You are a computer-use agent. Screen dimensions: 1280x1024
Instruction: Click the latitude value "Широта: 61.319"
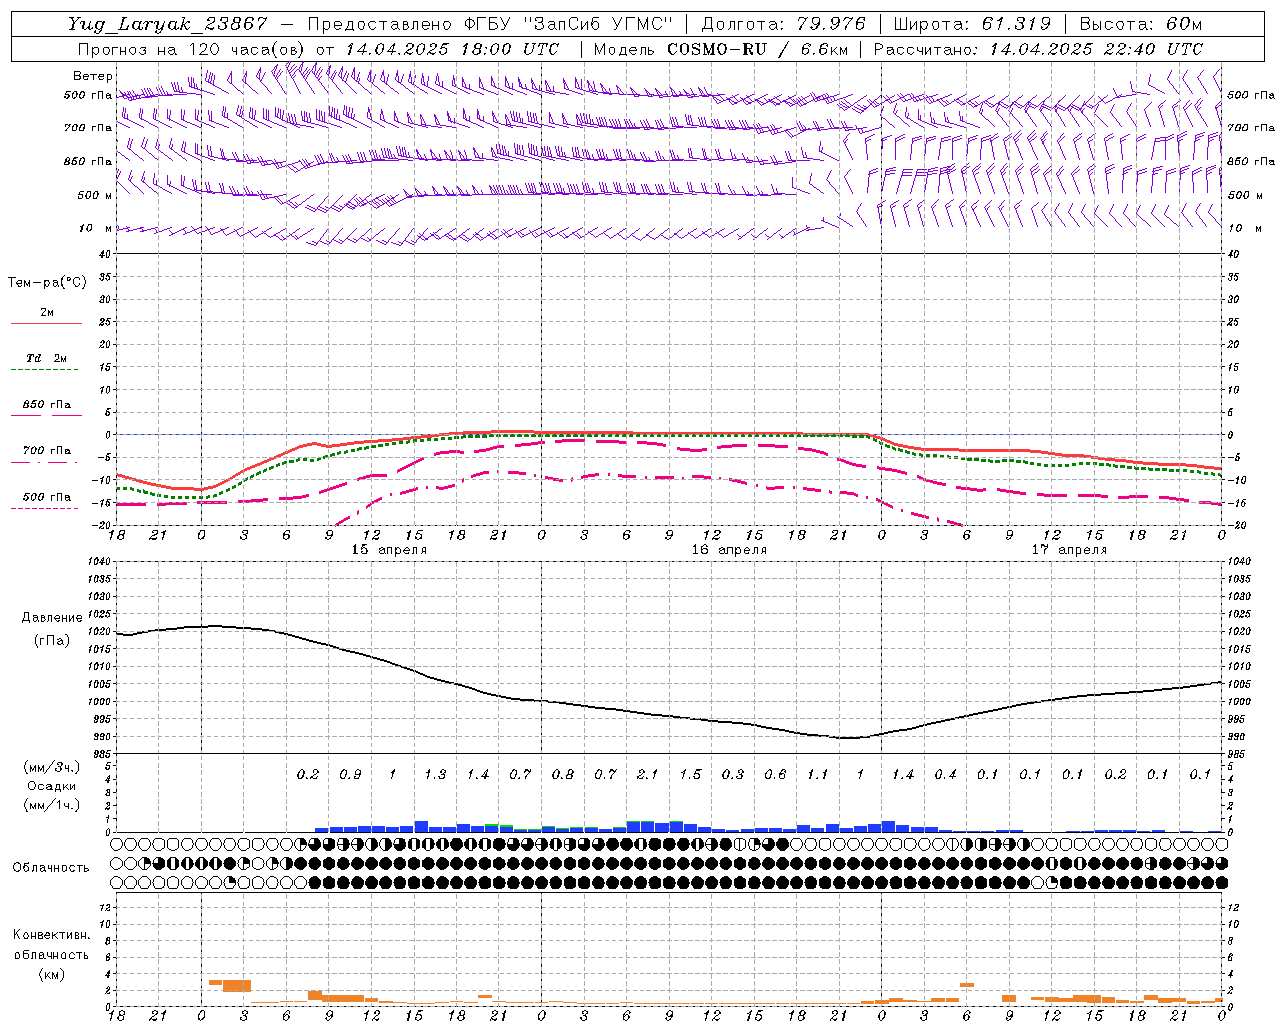point(972,24)
